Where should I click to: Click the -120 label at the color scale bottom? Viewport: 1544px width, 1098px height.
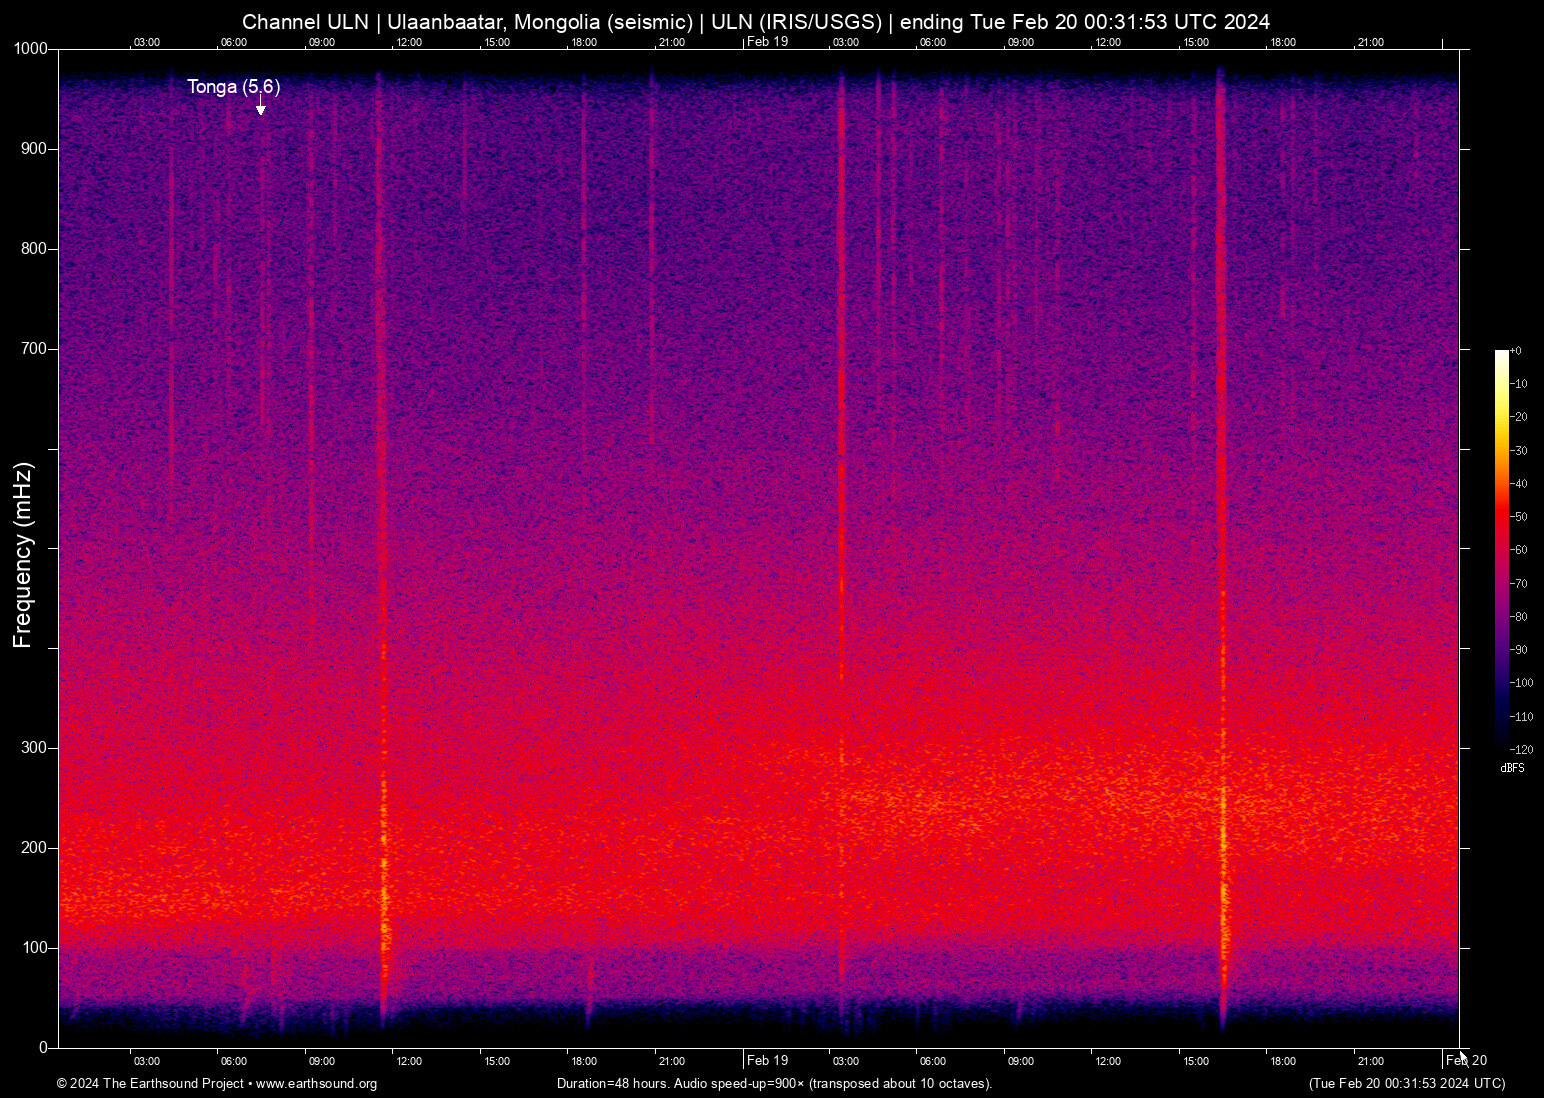coord(1520,749)
